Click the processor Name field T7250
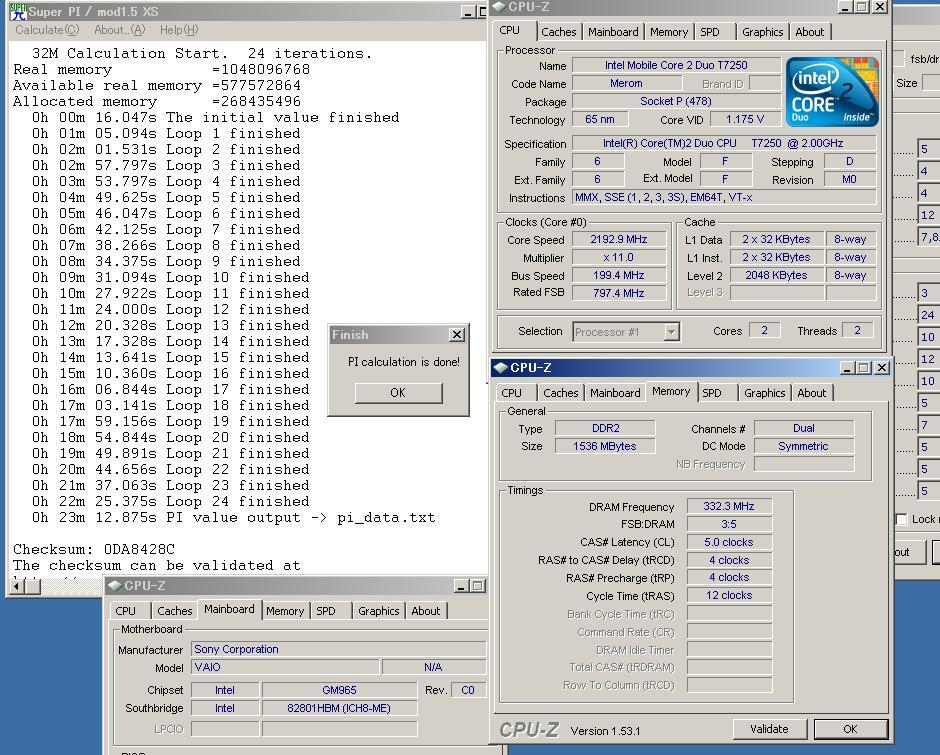 (676, 65)
